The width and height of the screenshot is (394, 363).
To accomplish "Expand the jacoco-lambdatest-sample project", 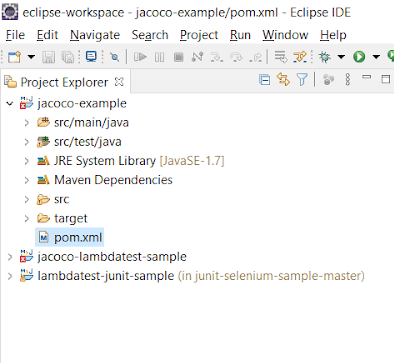I will pyautogui.click(x=10, y=257).
